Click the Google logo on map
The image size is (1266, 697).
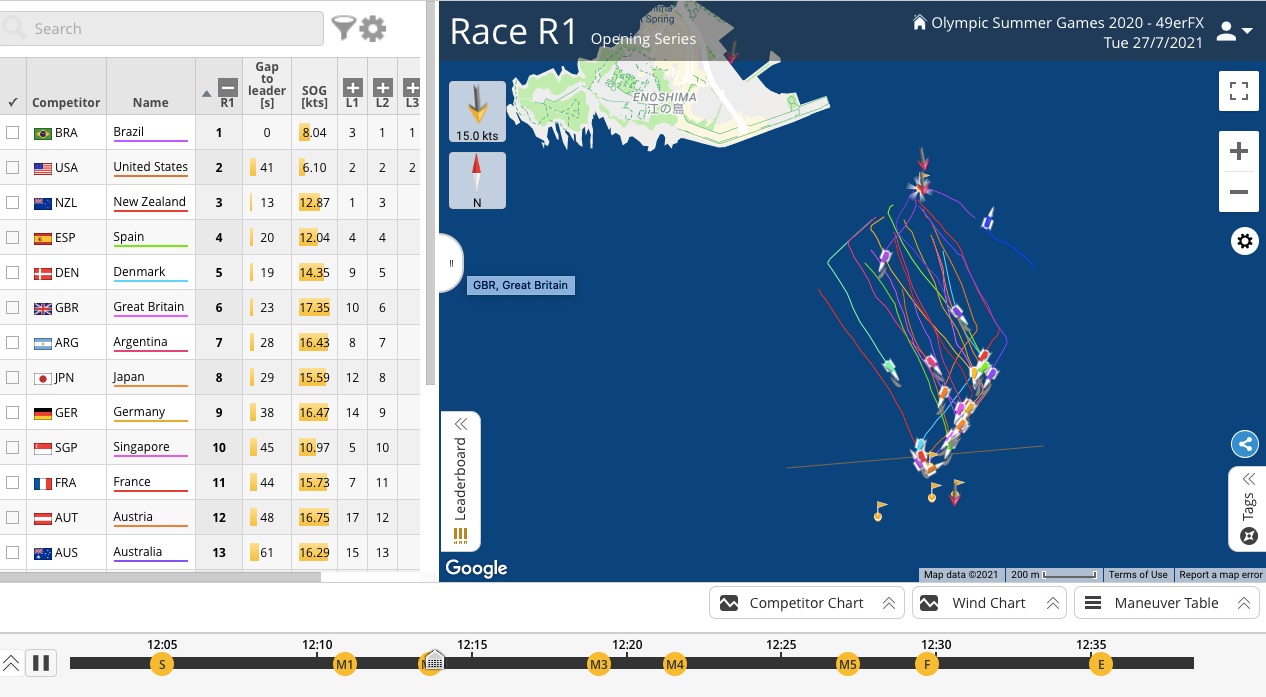[x=477, y=568]
